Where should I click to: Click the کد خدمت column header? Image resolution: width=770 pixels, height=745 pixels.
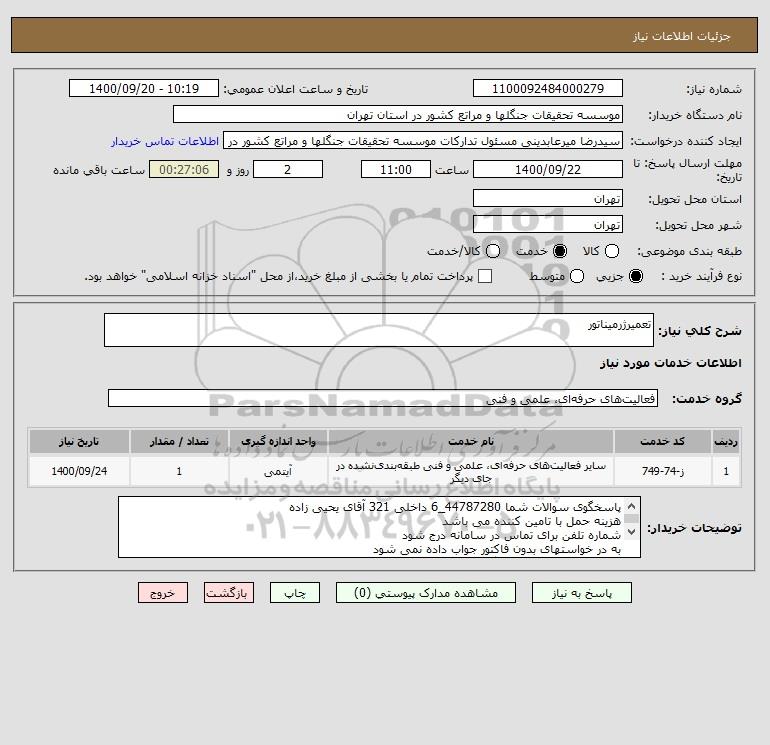pos(662,441)
